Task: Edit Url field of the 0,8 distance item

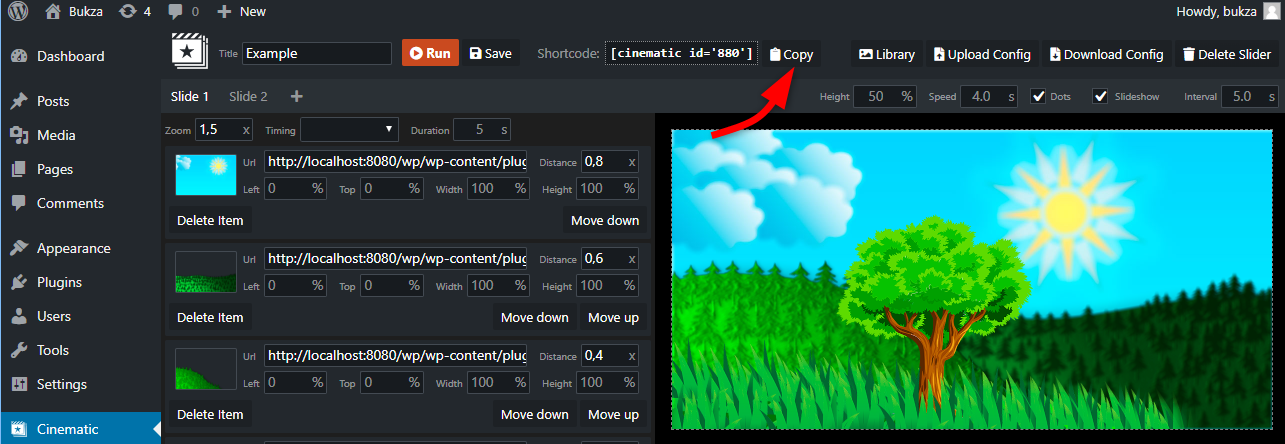Action: pos(395,161)
